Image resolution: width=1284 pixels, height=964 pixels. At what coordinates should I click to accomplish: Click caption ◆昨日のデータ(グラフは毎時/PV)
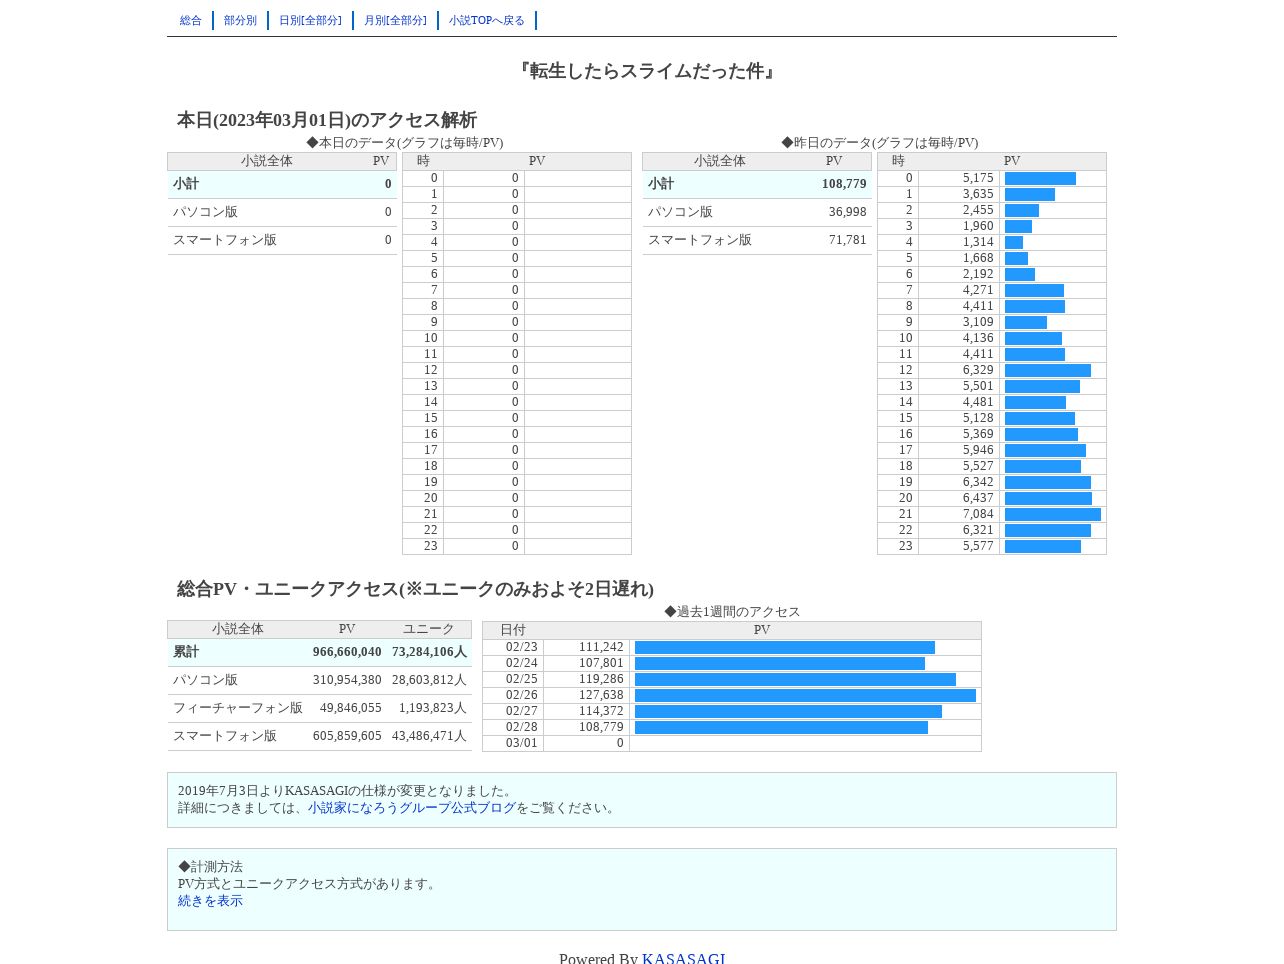point(880,143)
